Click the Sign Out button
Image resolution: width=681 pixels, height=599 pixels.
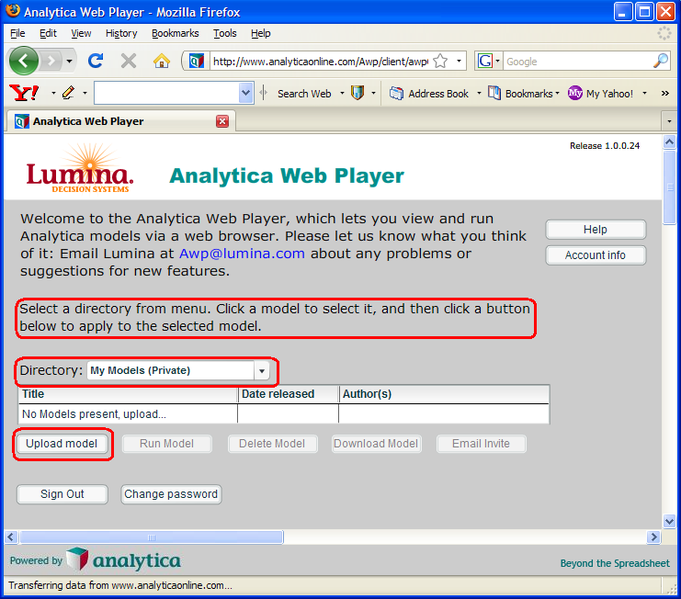coord(62,494)
